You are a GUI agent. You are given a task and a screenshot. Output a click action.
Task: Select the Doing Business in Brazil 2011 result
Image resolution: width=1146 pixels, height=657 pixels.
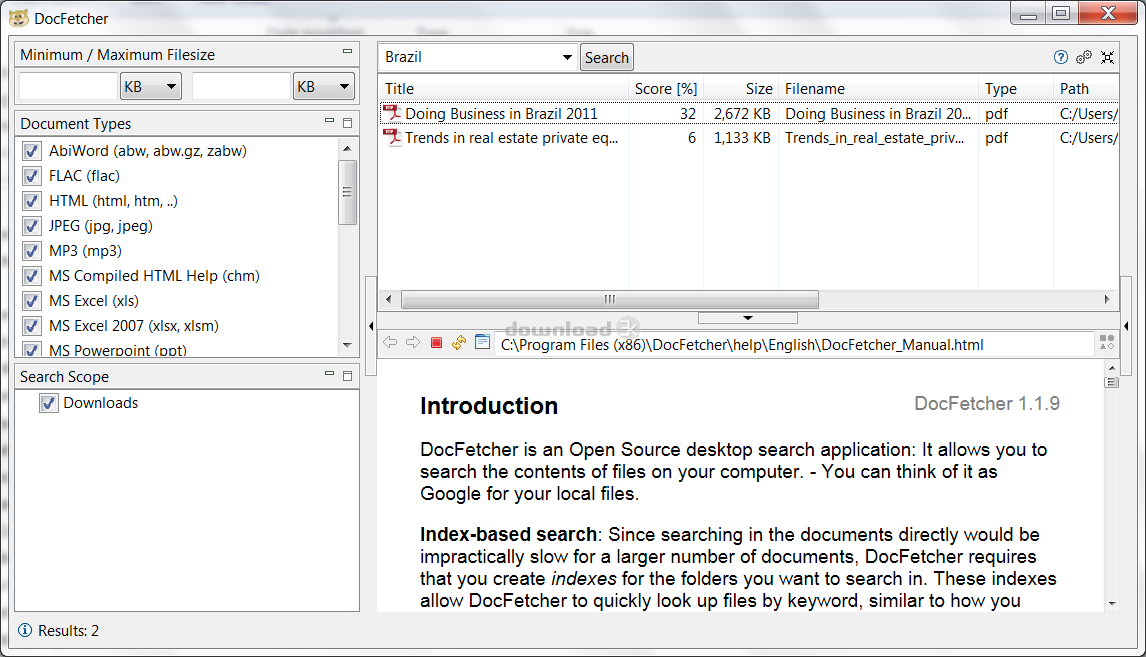(501, 114)
